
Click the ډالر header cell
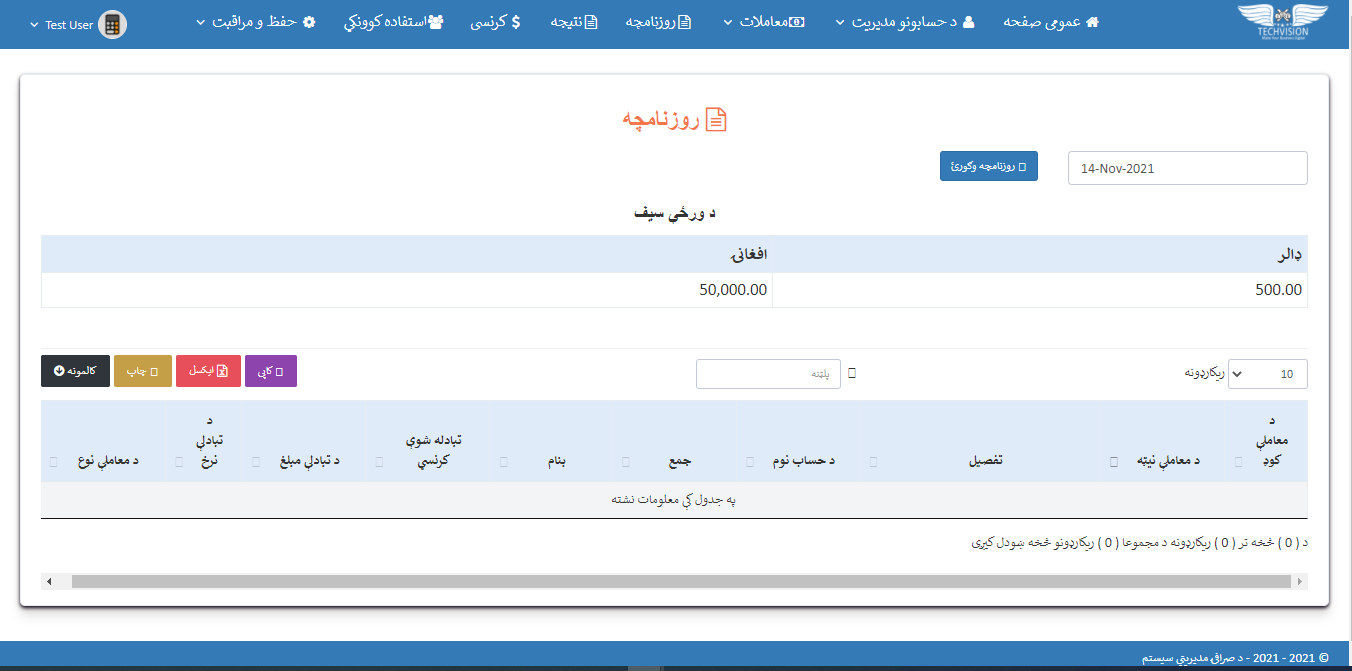coord(1040,254)
